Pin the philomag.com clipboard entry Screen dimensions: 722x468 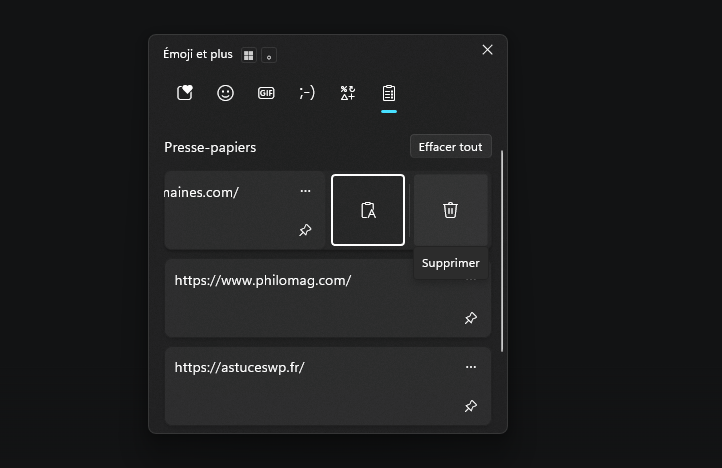(471, 318)
